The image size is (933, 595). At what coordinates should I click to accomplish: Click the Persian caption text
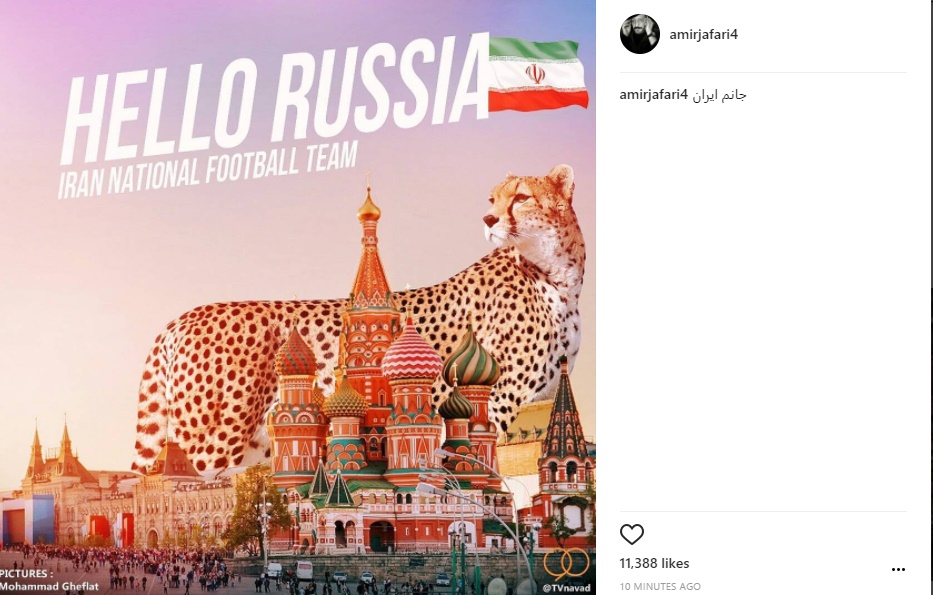[x=719, y=95]
